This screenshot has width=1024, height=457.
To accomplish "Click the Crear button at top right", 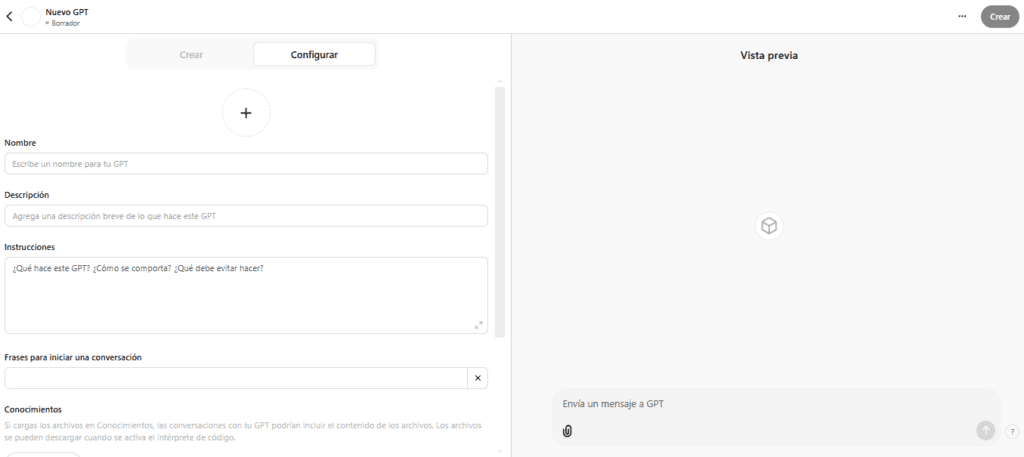I will (1000, 17).
